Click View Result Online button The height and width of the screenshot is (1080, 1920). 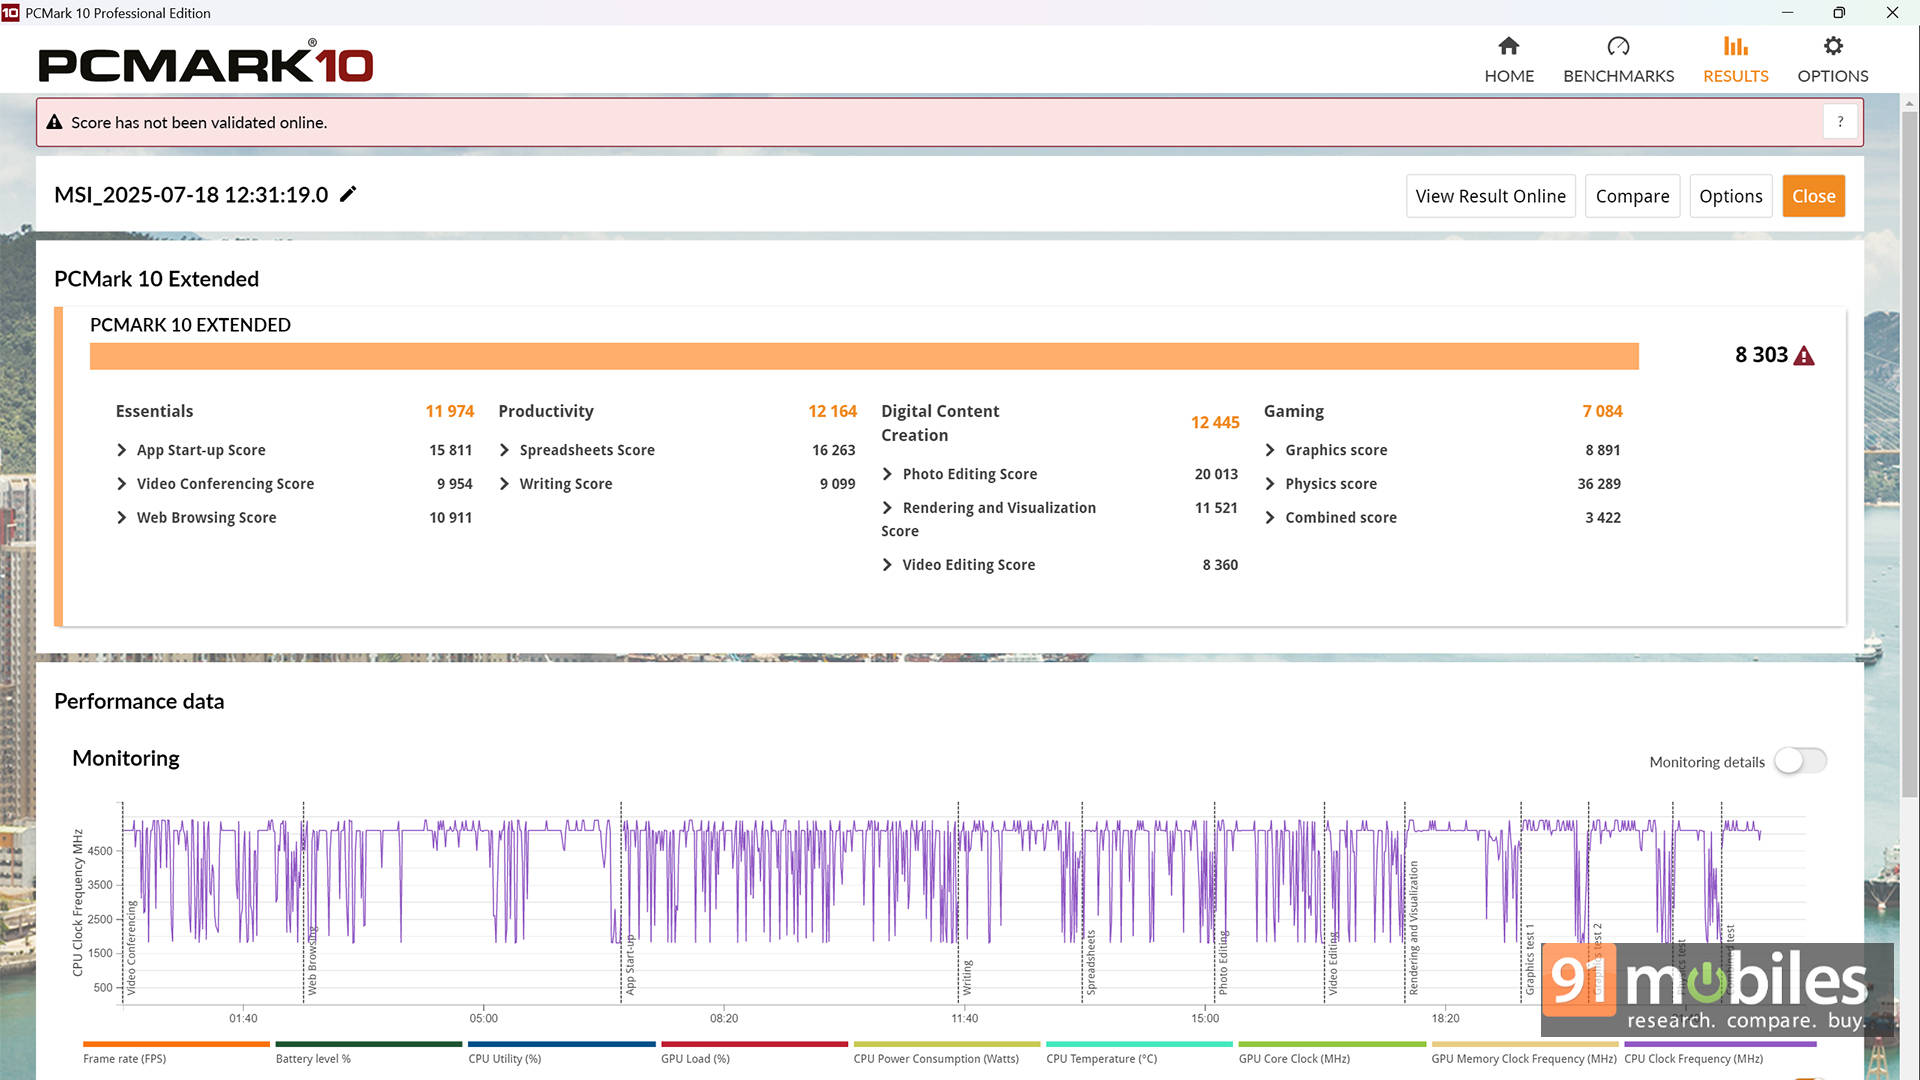click(1490, 196)
